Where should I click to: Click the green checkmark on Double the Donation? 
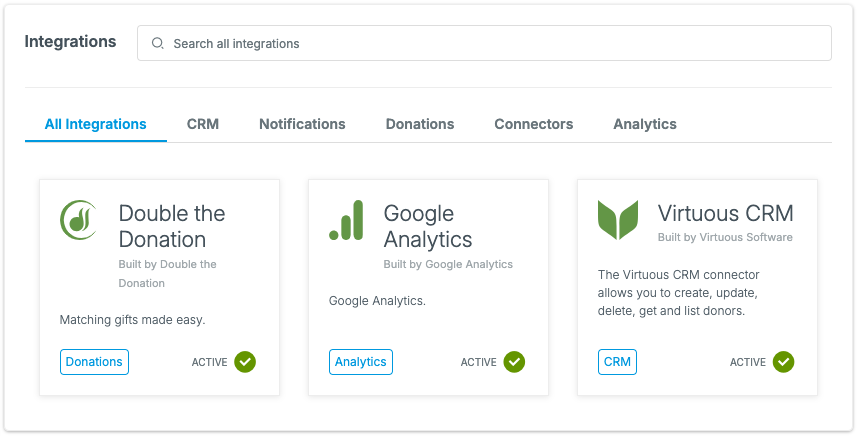point(245,362)
